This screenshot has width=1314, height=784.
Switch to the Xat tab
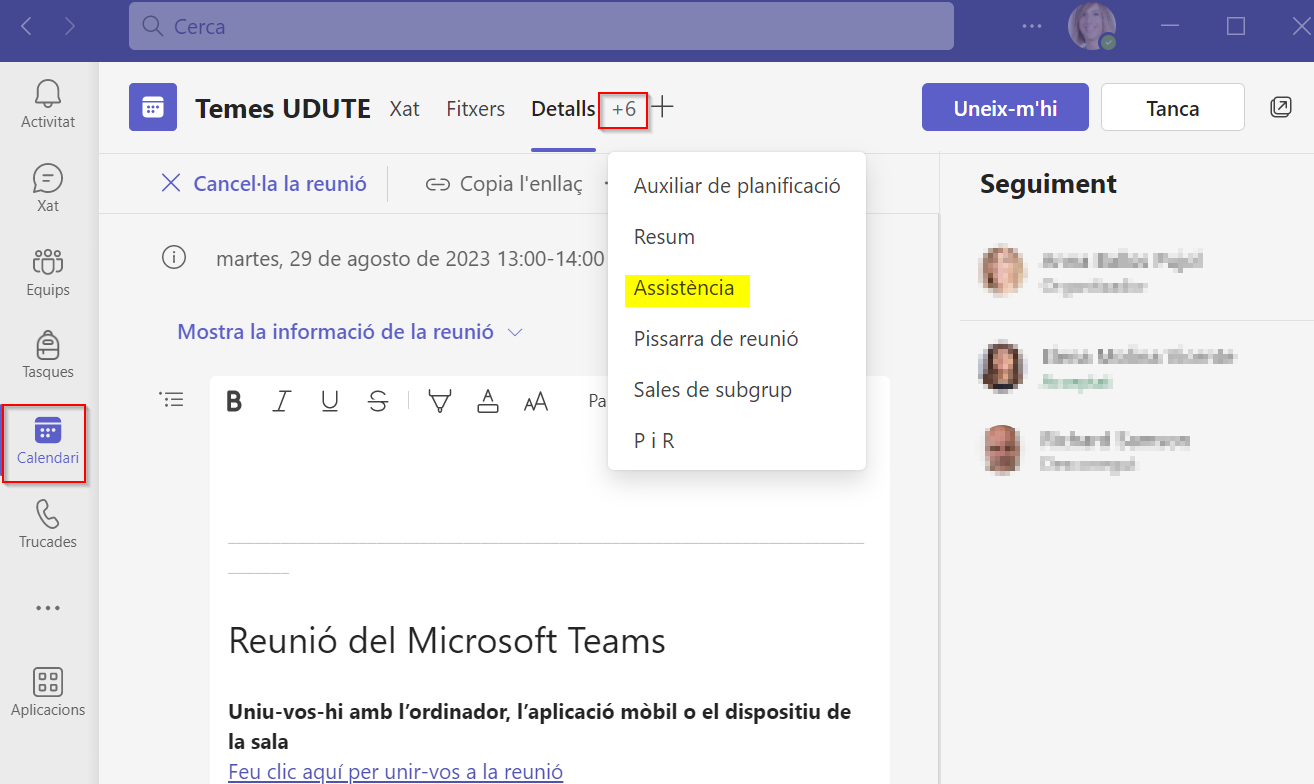[404, 109]
